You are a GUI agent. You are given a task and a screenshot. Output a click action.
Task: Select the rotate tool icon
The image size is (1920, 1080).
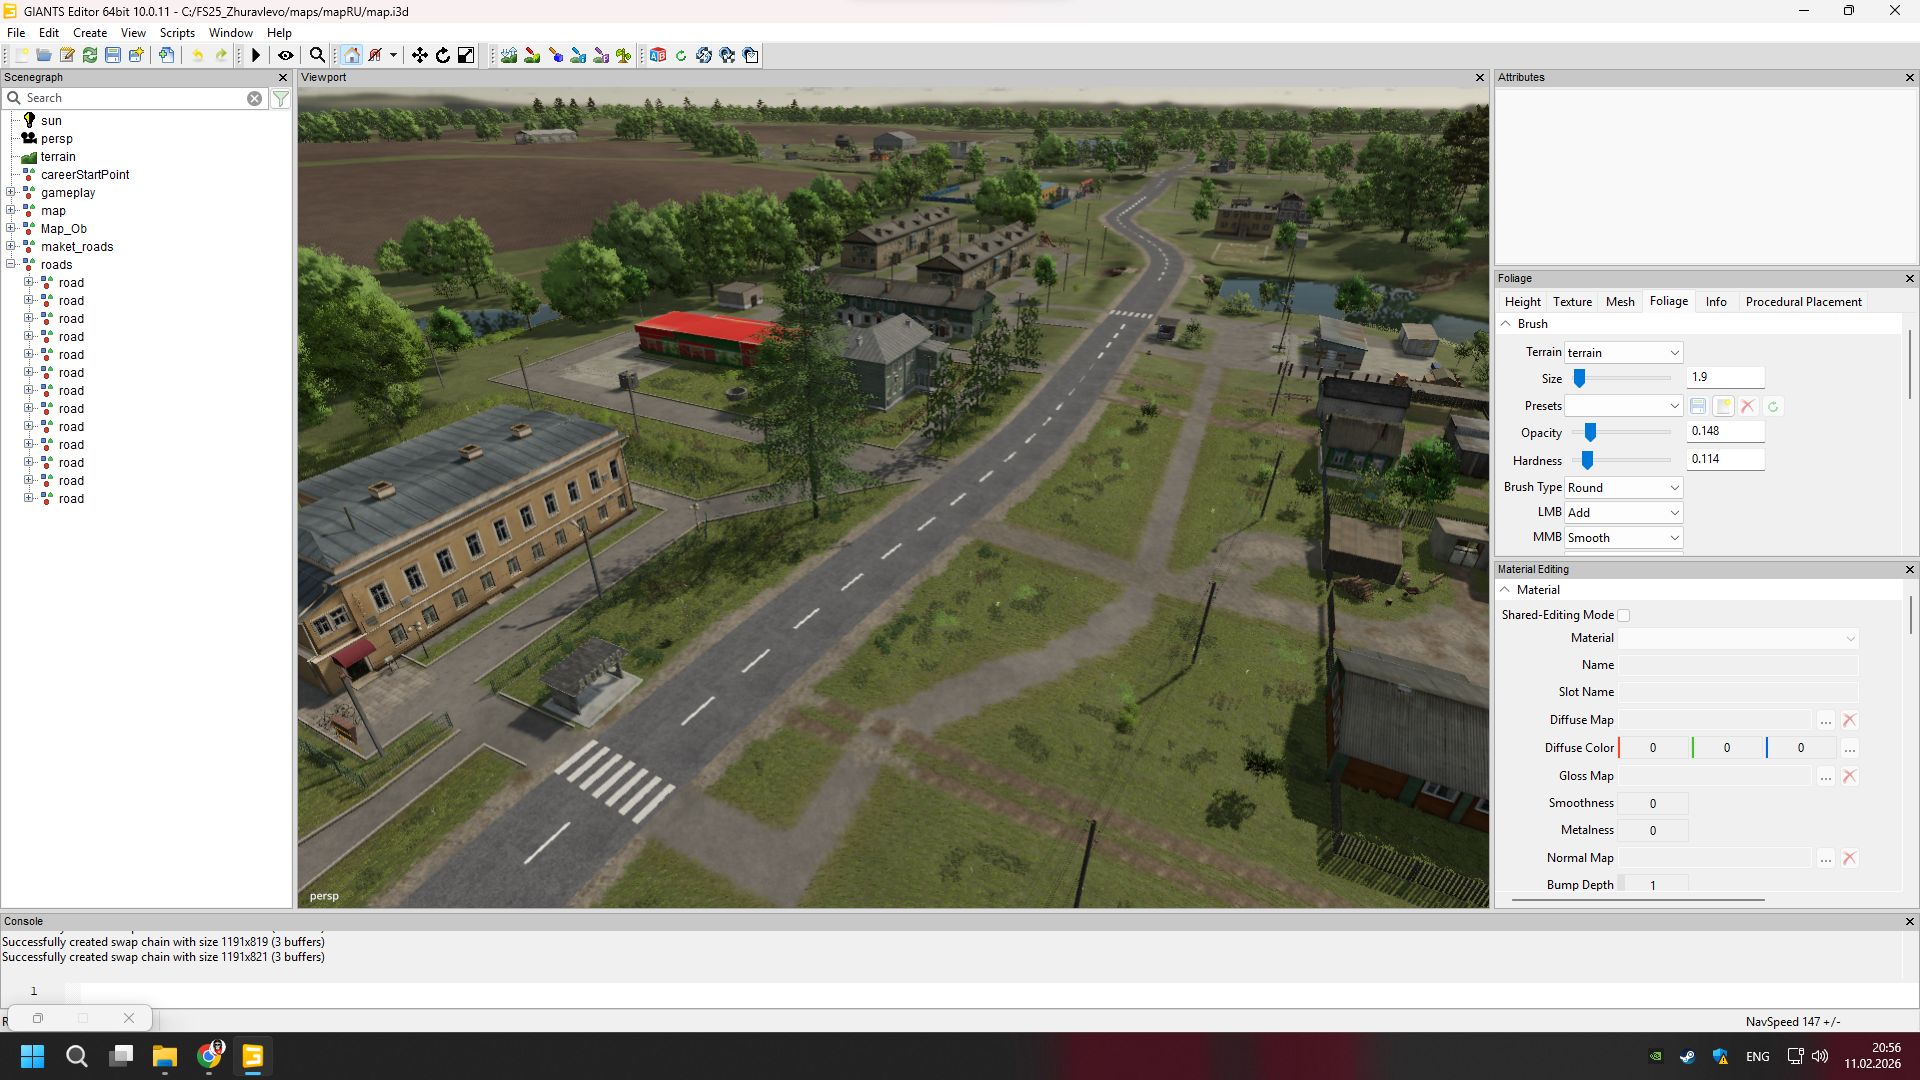[x=442, y=56]
